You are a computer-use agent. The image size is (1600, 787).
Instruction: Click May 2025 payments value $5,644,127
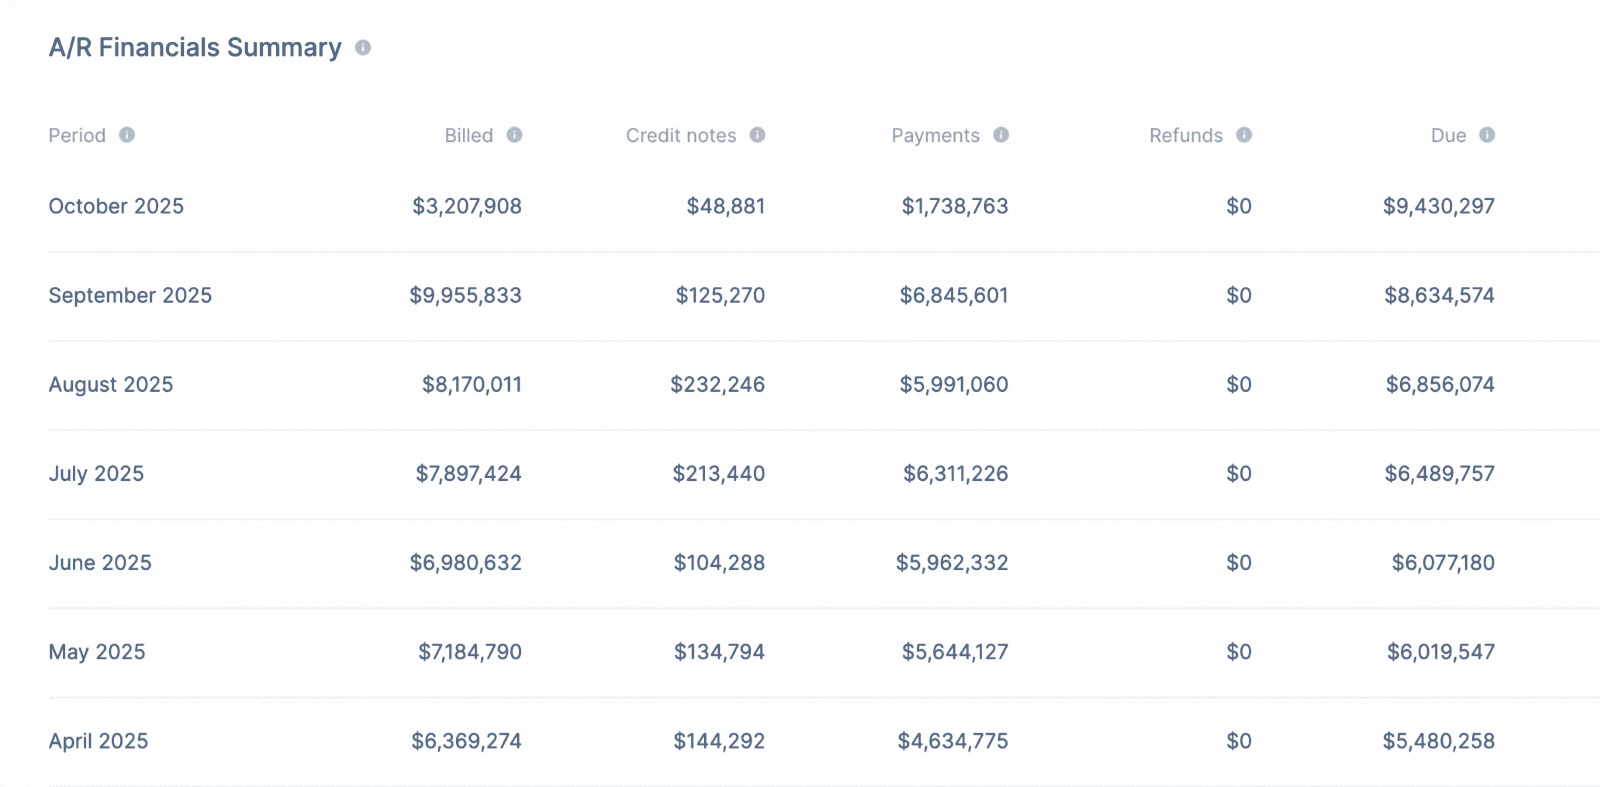click(954, 652)
